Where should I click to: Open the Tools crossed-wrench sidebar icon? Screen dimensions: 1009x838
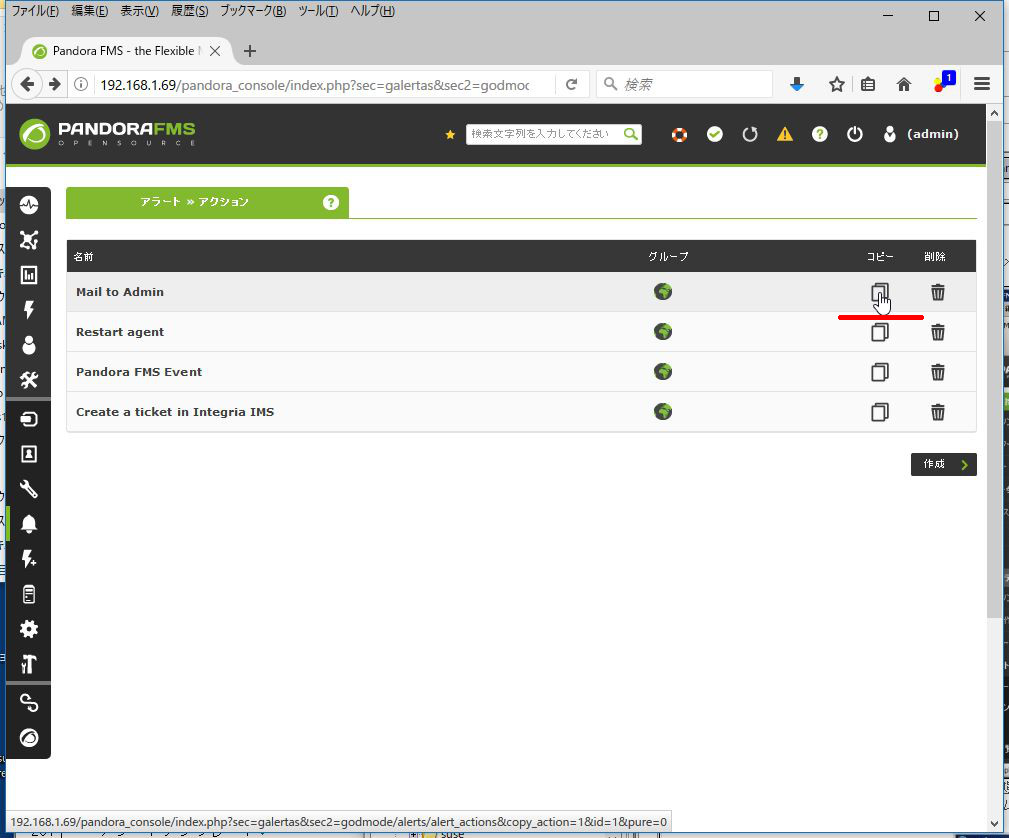[29, 380]
